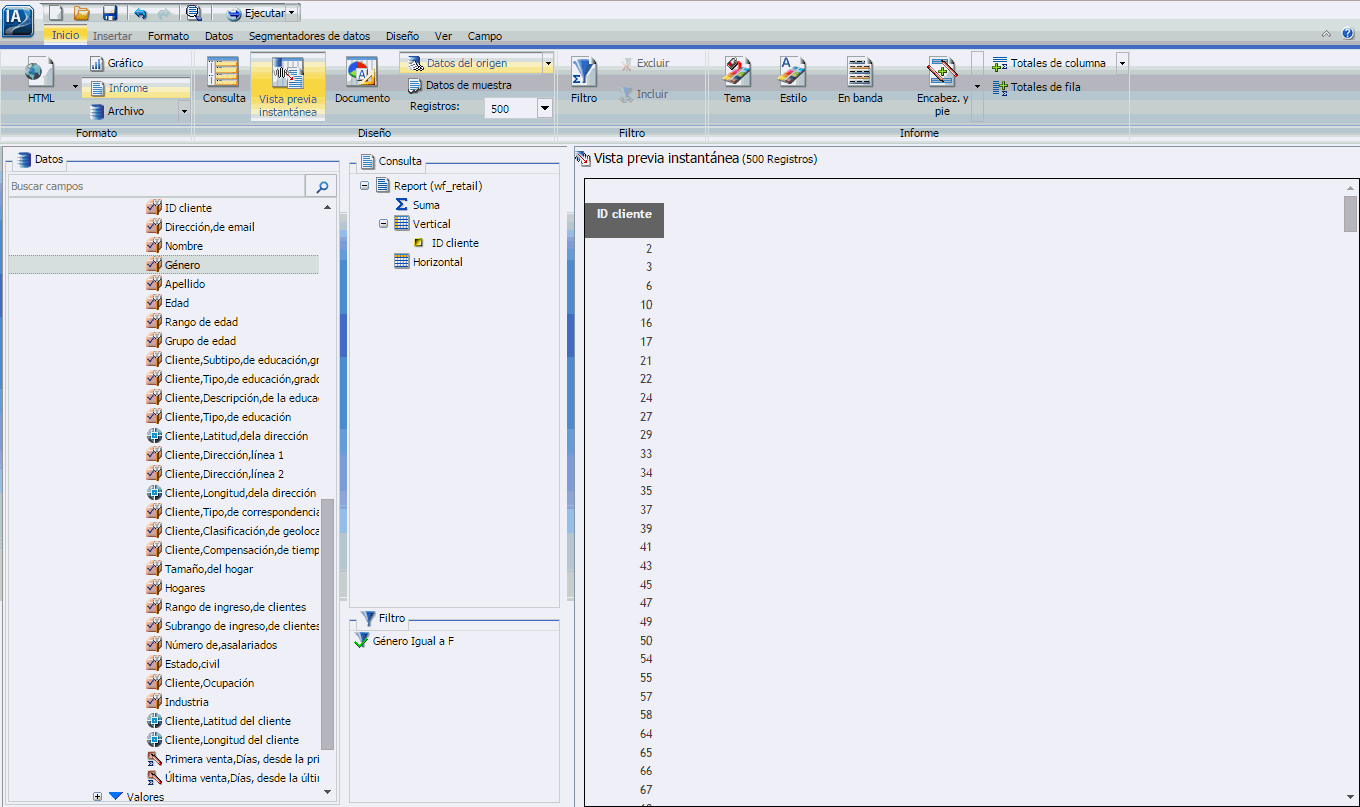Open the Datos del origen dropdown arrow

click(548, 63)
